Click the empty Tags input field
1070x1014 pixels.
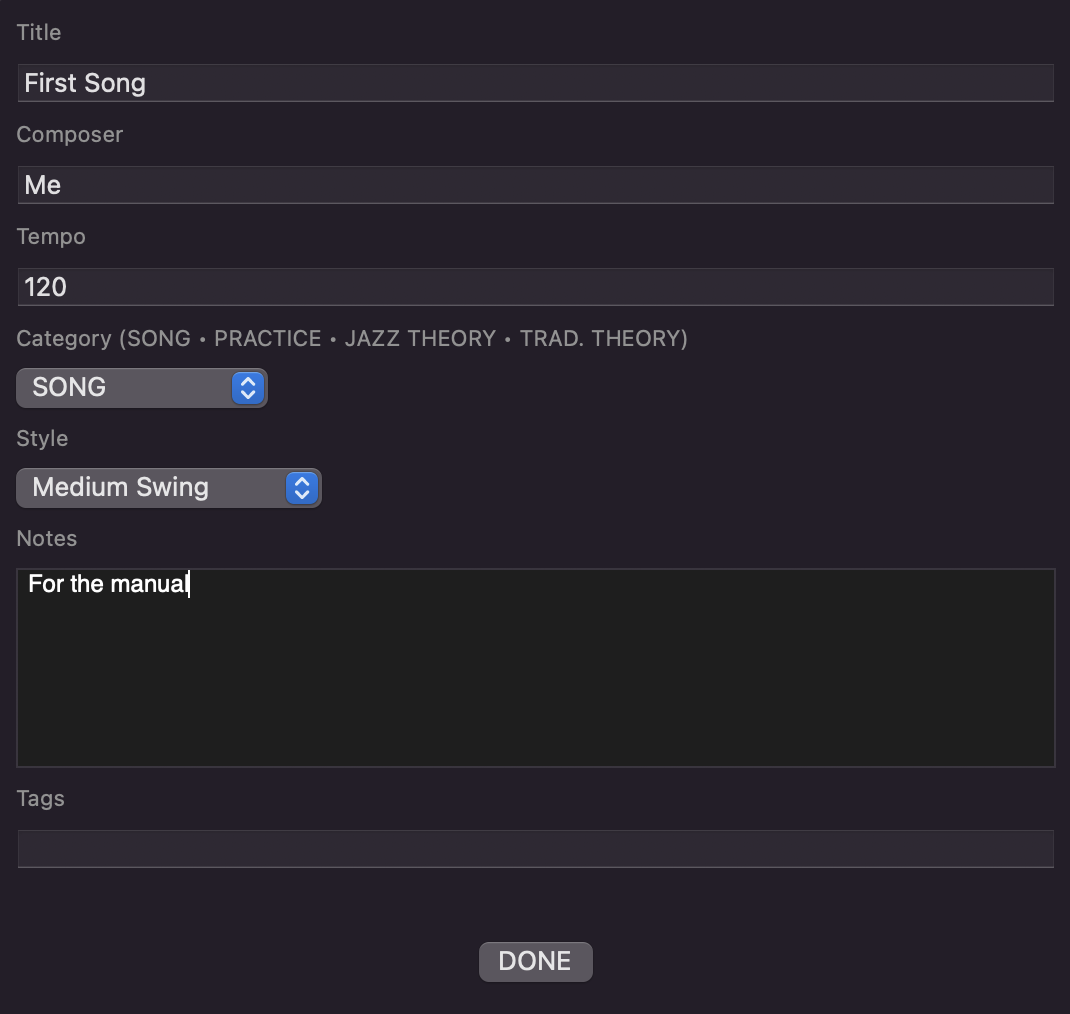pyautogui.click(x=535, y=849)
